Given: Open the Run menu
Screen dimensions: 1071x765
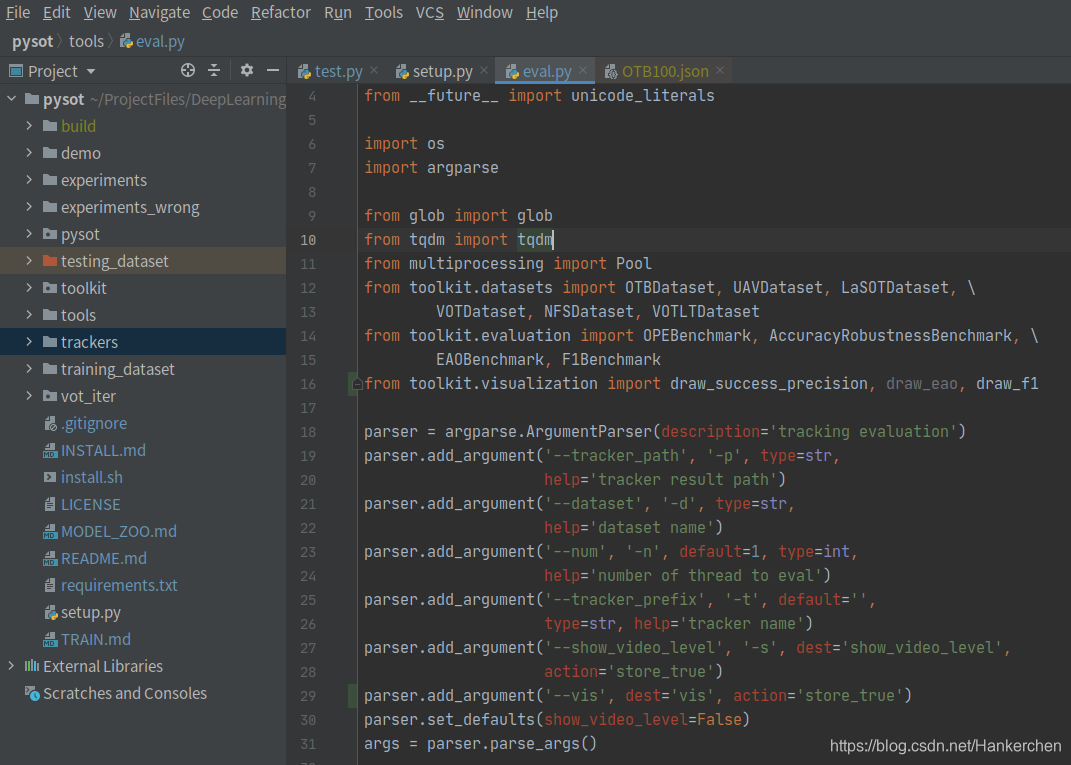Looking at the screenshot, I should pos(337,12).
